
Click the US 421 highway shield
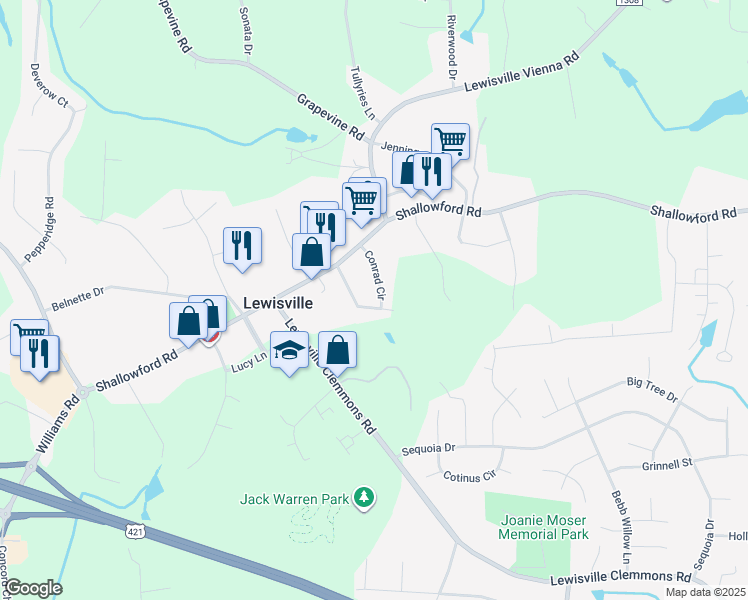coord(135,531)
